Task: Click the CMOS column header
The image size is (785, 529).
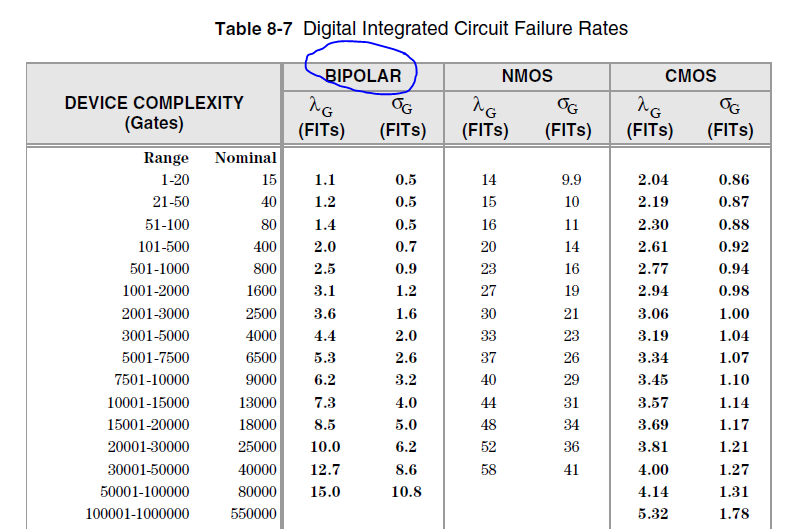Action: point(690,76)
